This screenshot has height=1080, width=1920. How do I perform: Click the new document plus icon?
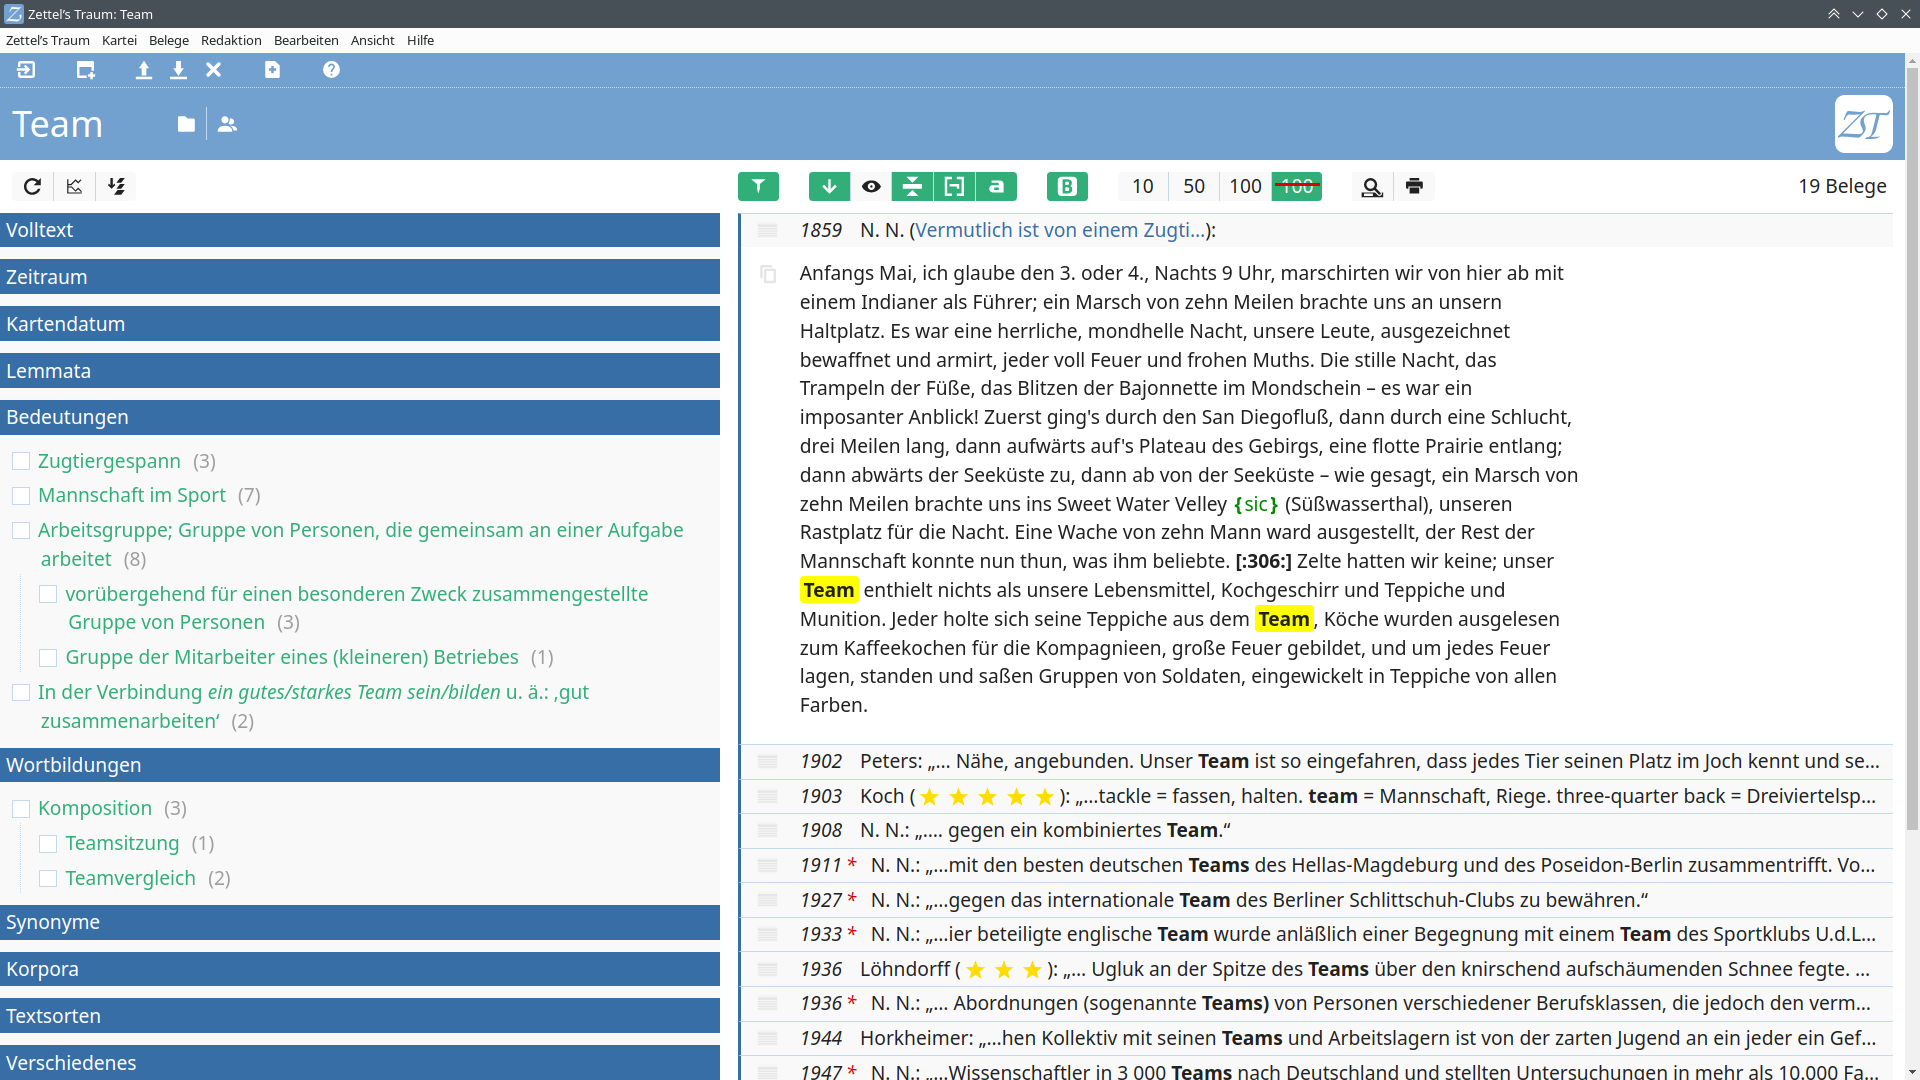272,70
